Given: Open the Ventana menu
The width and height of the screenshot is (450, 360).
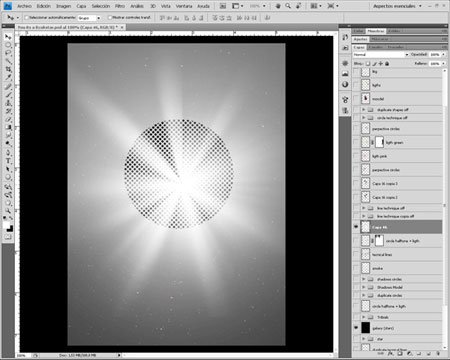Looking at the screenshot, I should 184,6.
